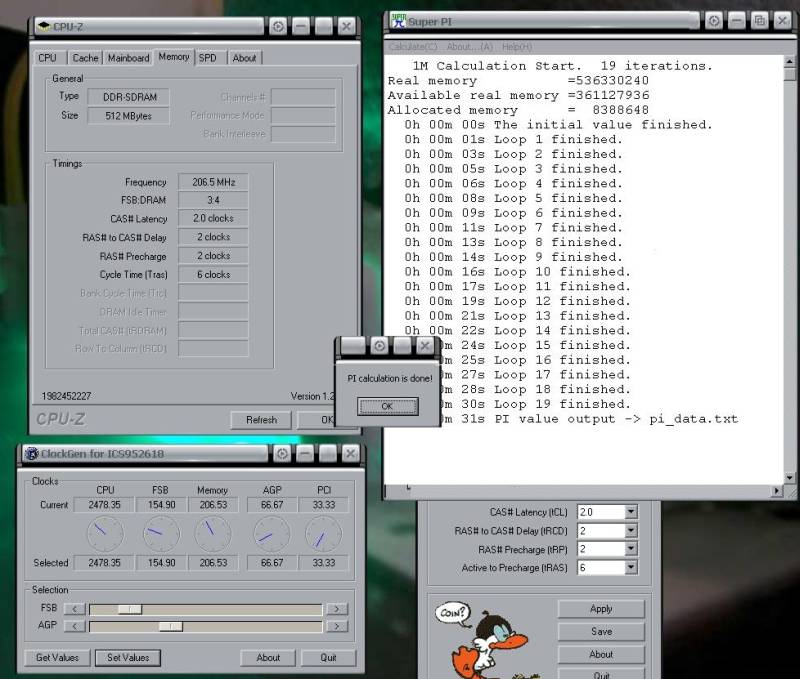Open RAS# Precharge (tRP) dropdown
This screenshot has width=800, height=679.
click(631, 549)
